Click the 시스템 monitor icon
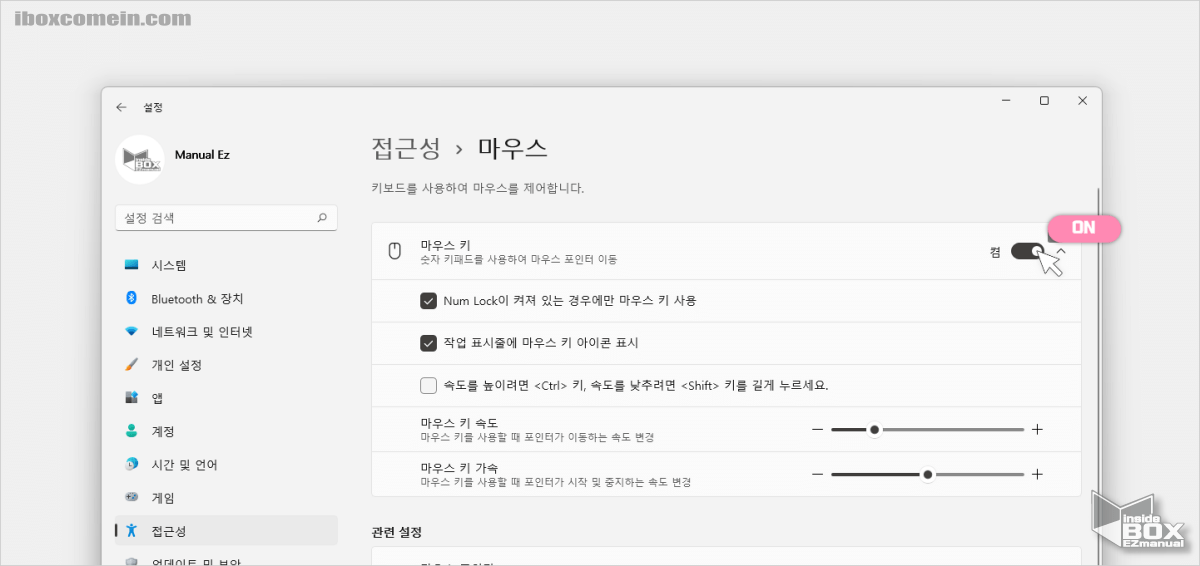This screenshot has height=566, width=1200. [x=131, y=265]
